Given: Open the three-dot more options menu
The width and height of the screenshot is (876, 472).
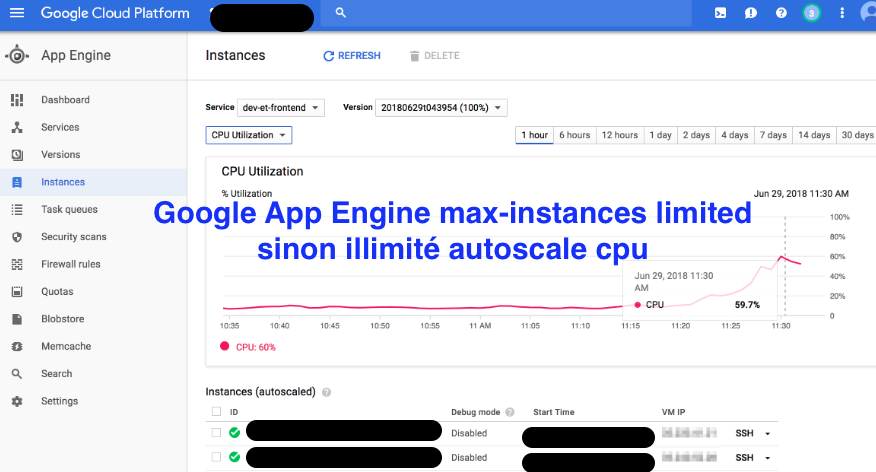Looking at the screenshot, I should [842, 12].
